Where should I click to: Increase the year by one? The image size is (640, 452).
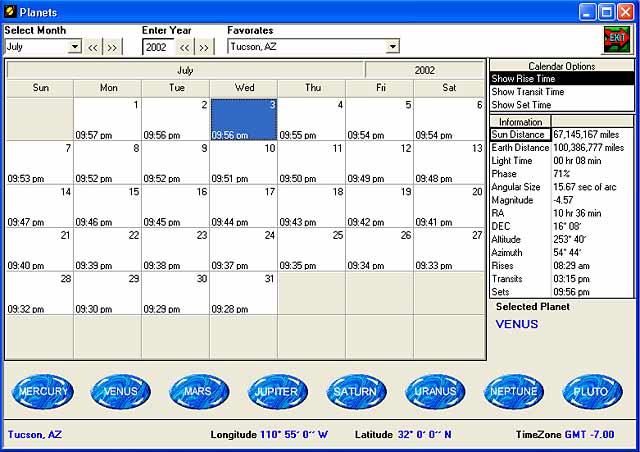click(204, 47)
